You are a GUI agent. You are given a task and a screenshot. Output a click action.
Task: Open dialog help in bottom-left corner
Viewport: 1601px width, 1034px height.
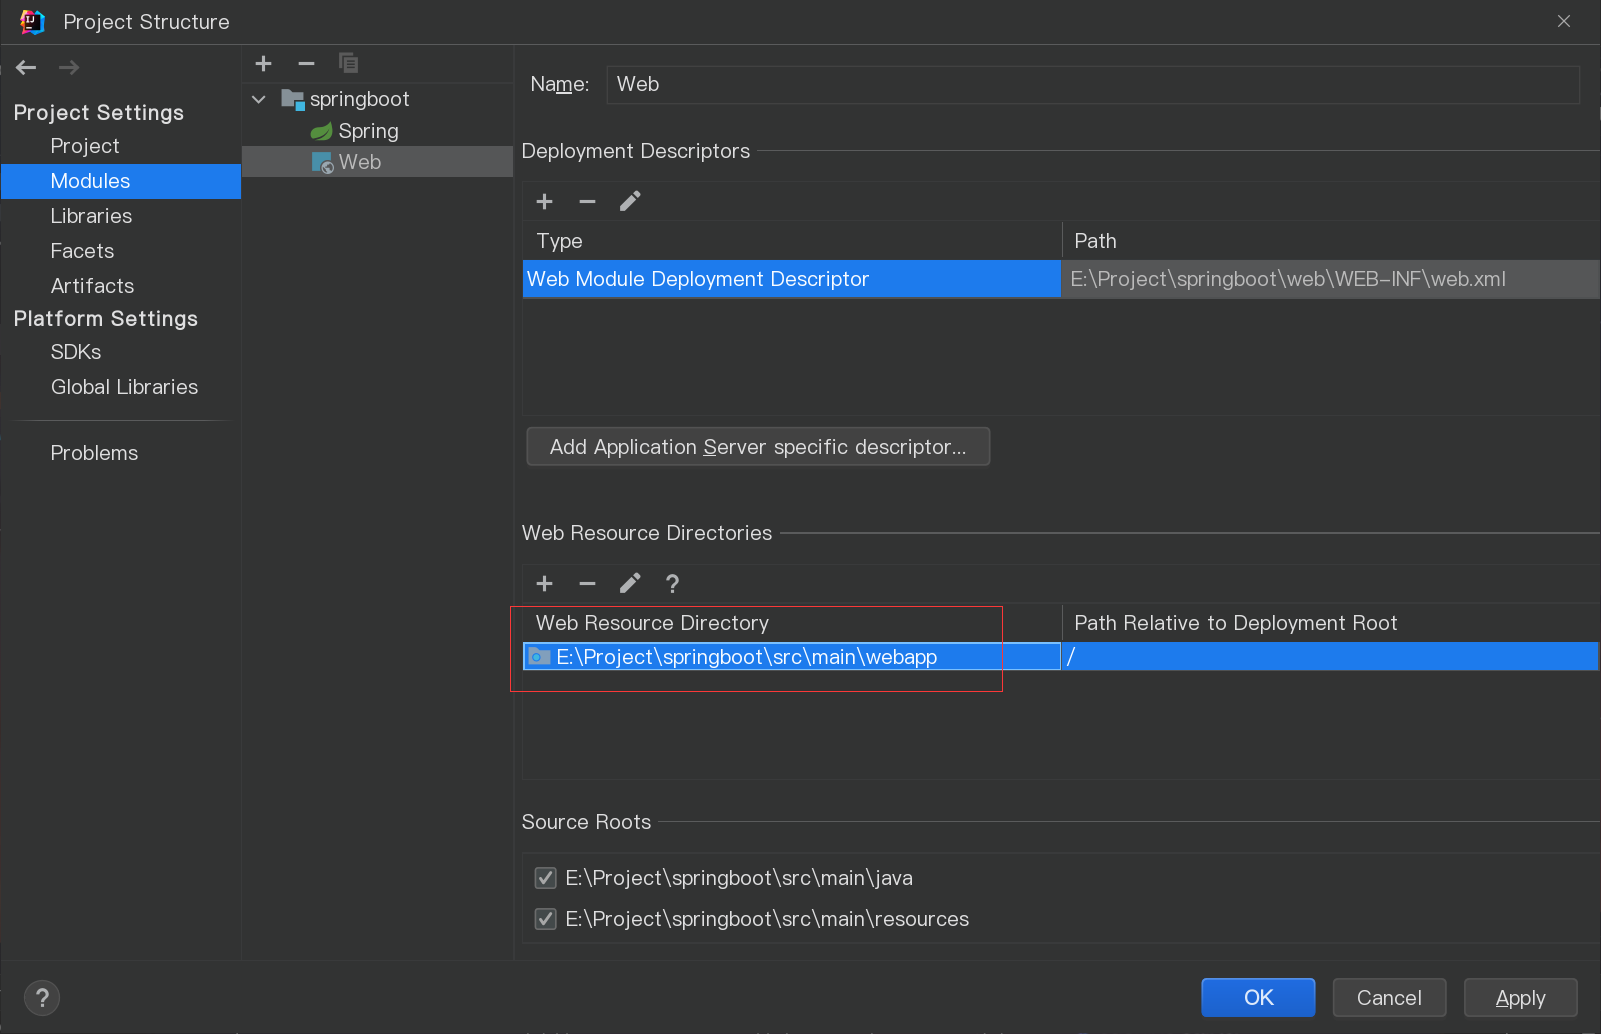pyautogui.click(x=42, y=997)
